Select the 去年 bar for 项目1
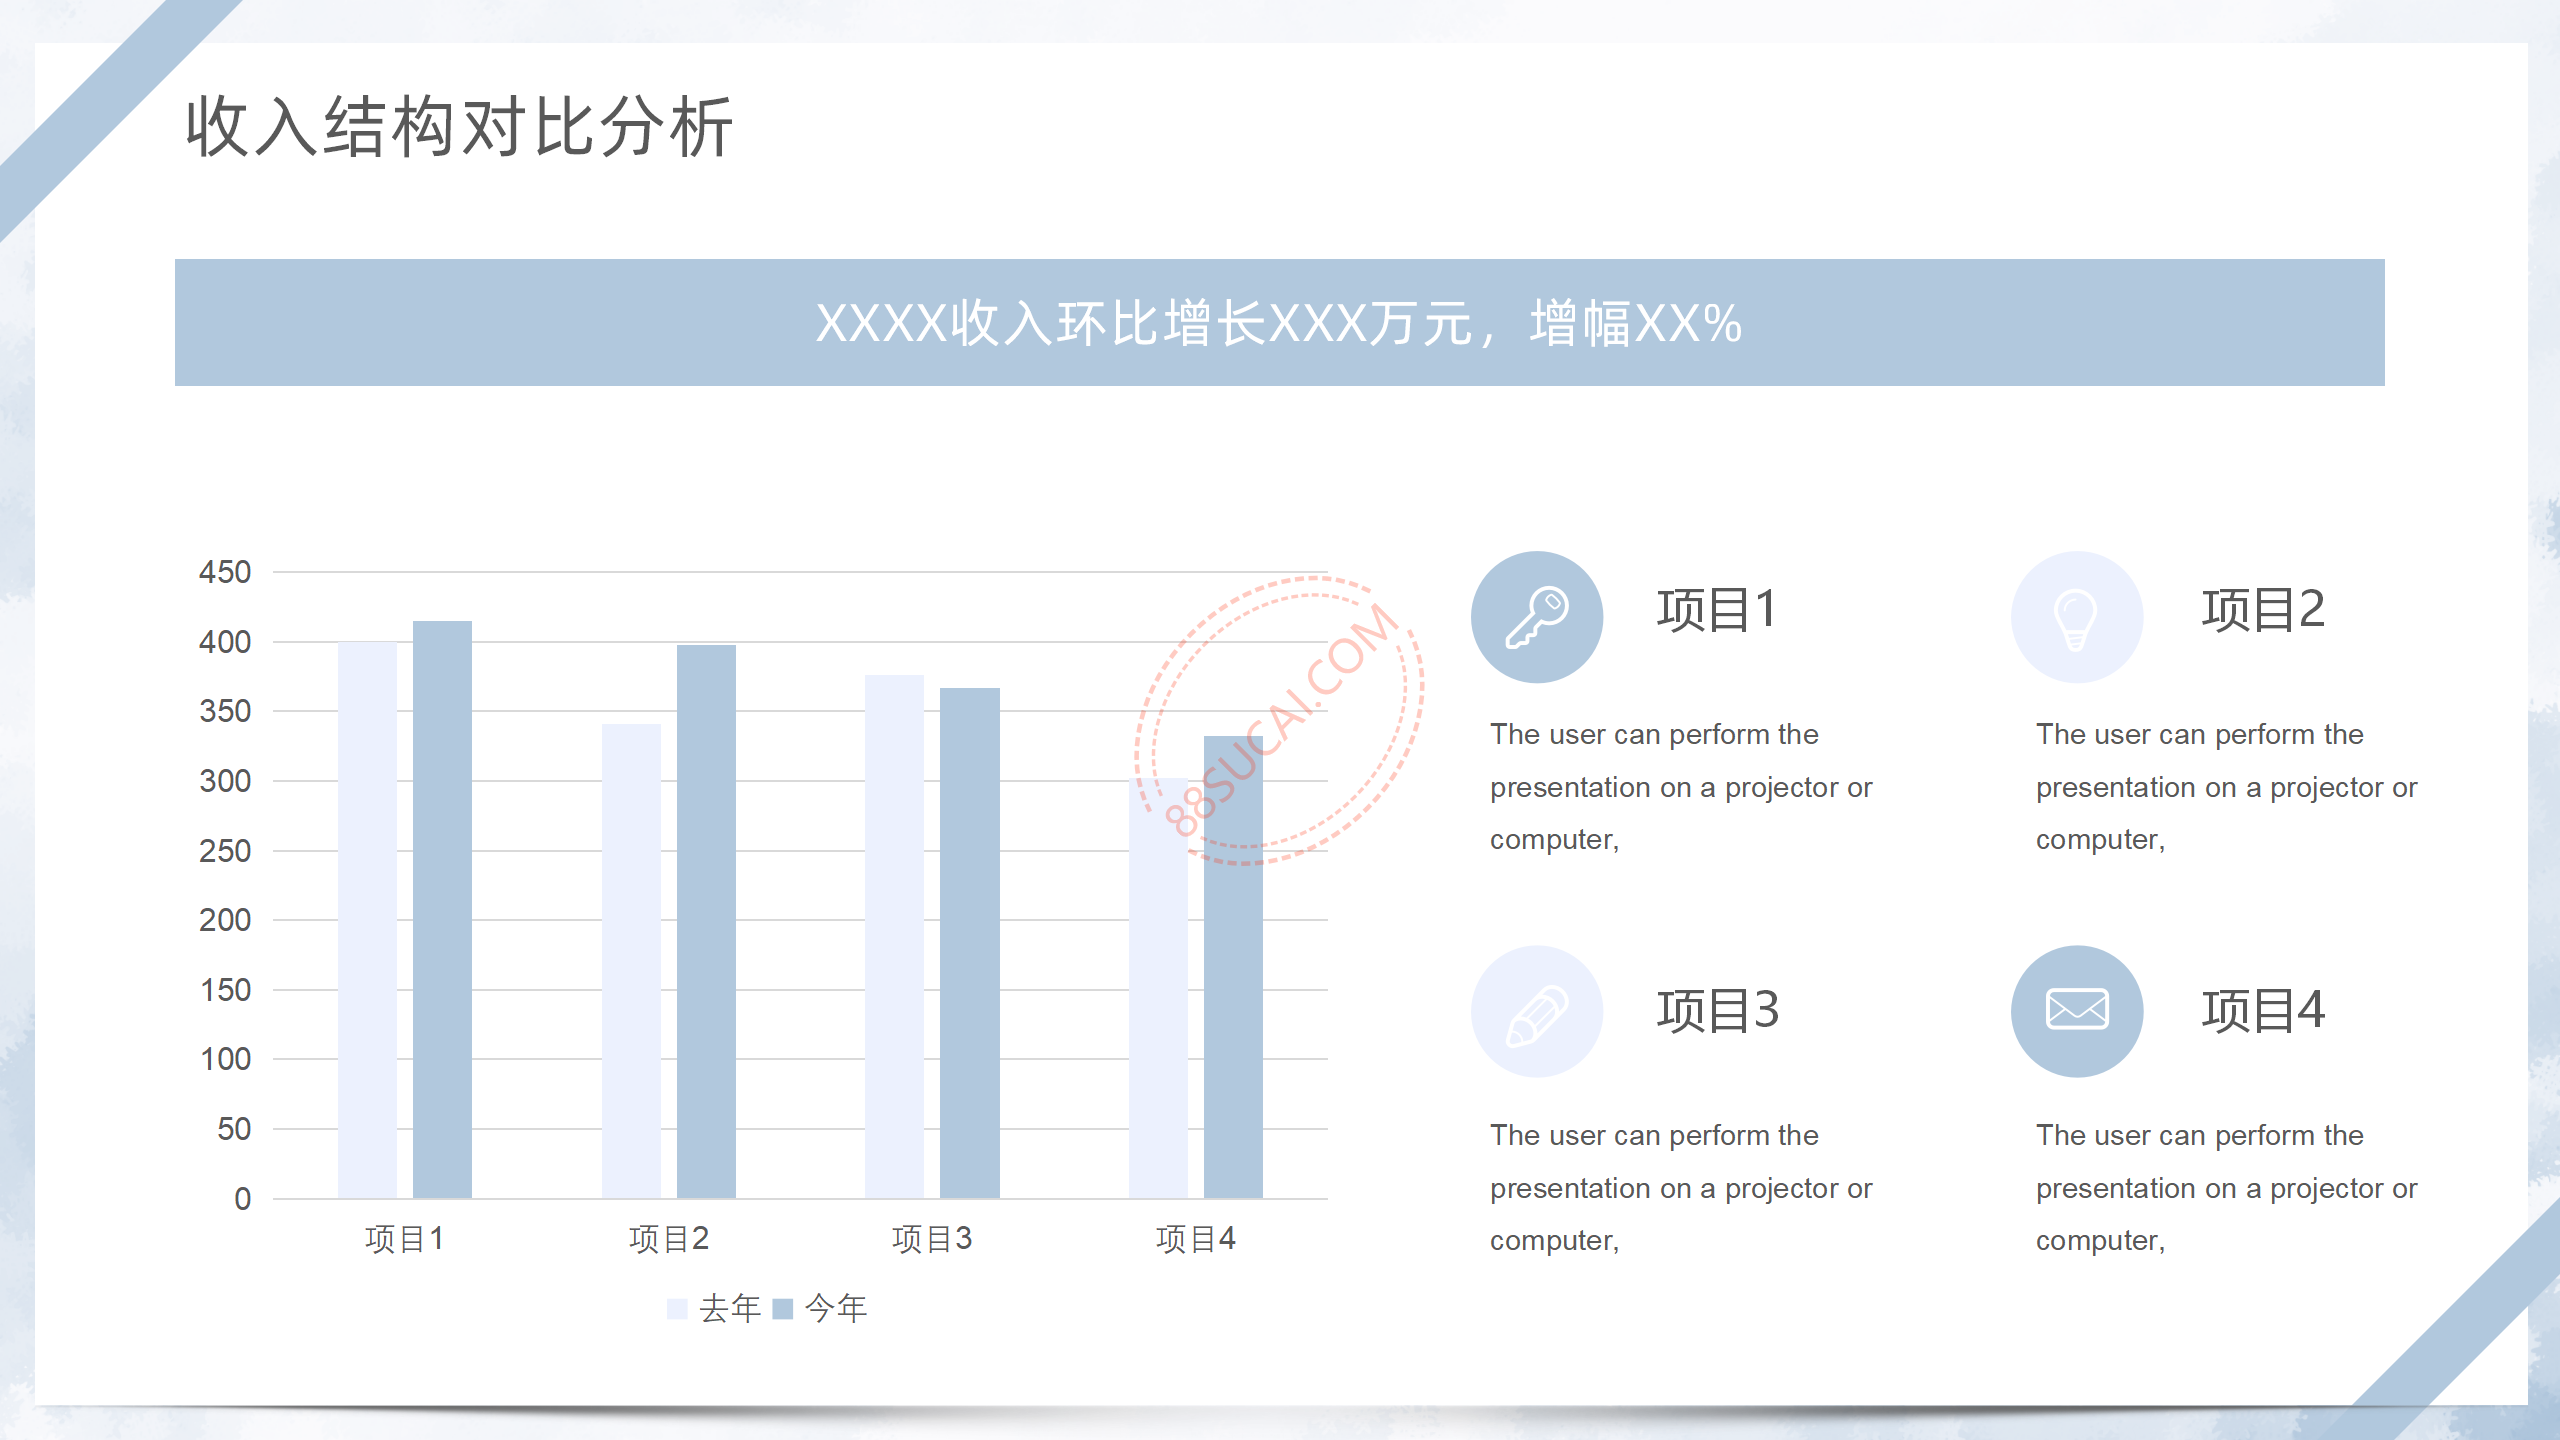 point(367,920)
